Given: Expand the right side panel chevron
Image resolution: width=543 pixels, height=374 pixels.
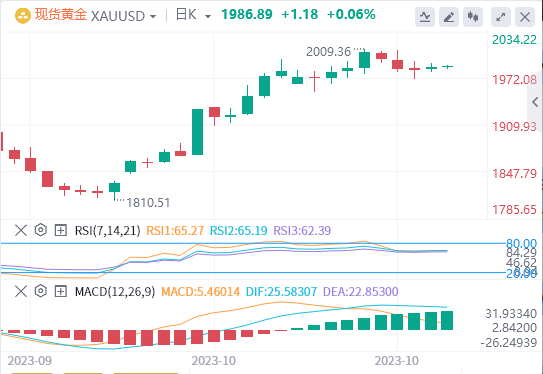Looking at the screenshot, I should (535, 102).
